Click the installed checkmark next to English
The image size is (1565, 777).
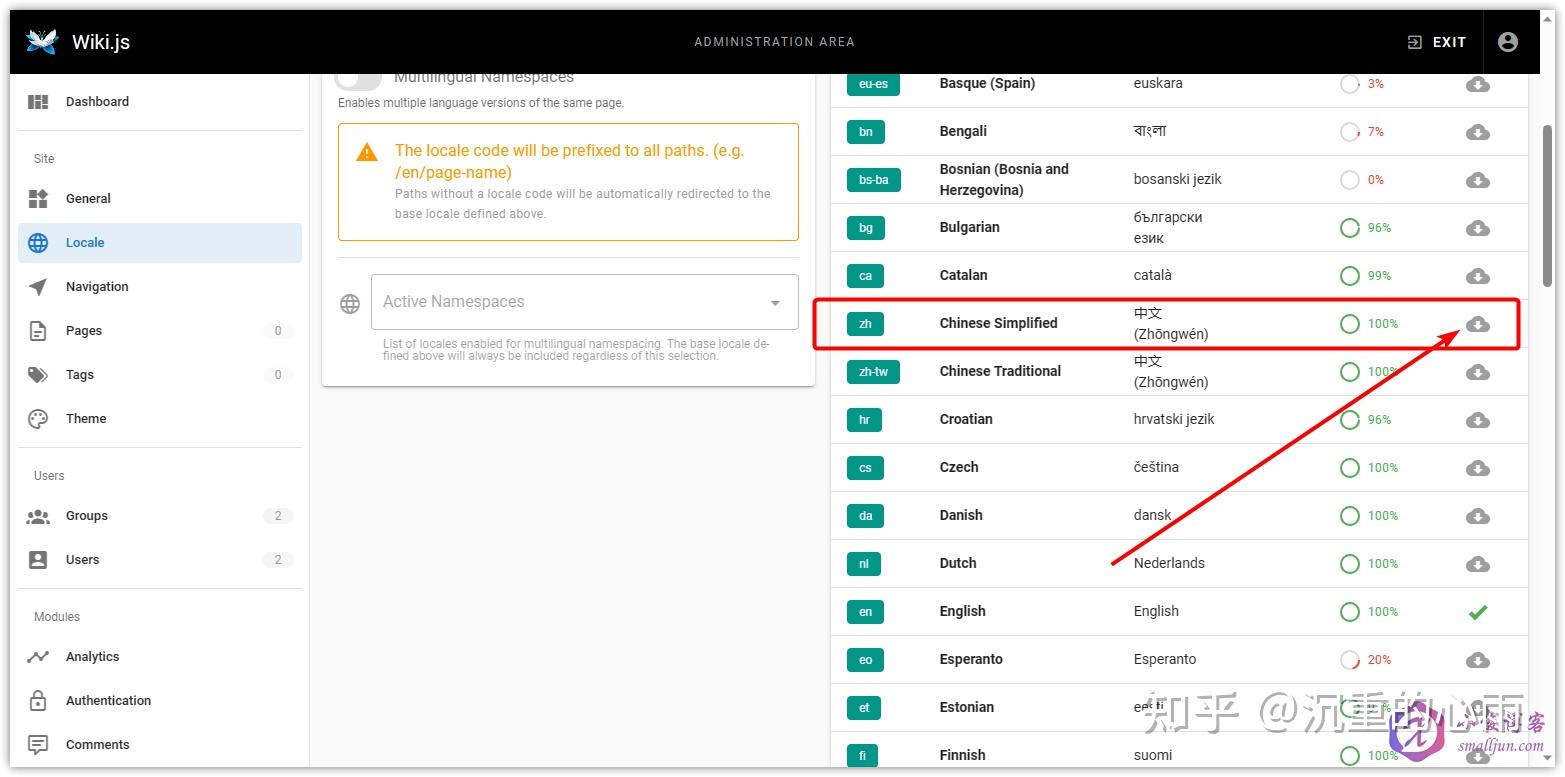1478,611
